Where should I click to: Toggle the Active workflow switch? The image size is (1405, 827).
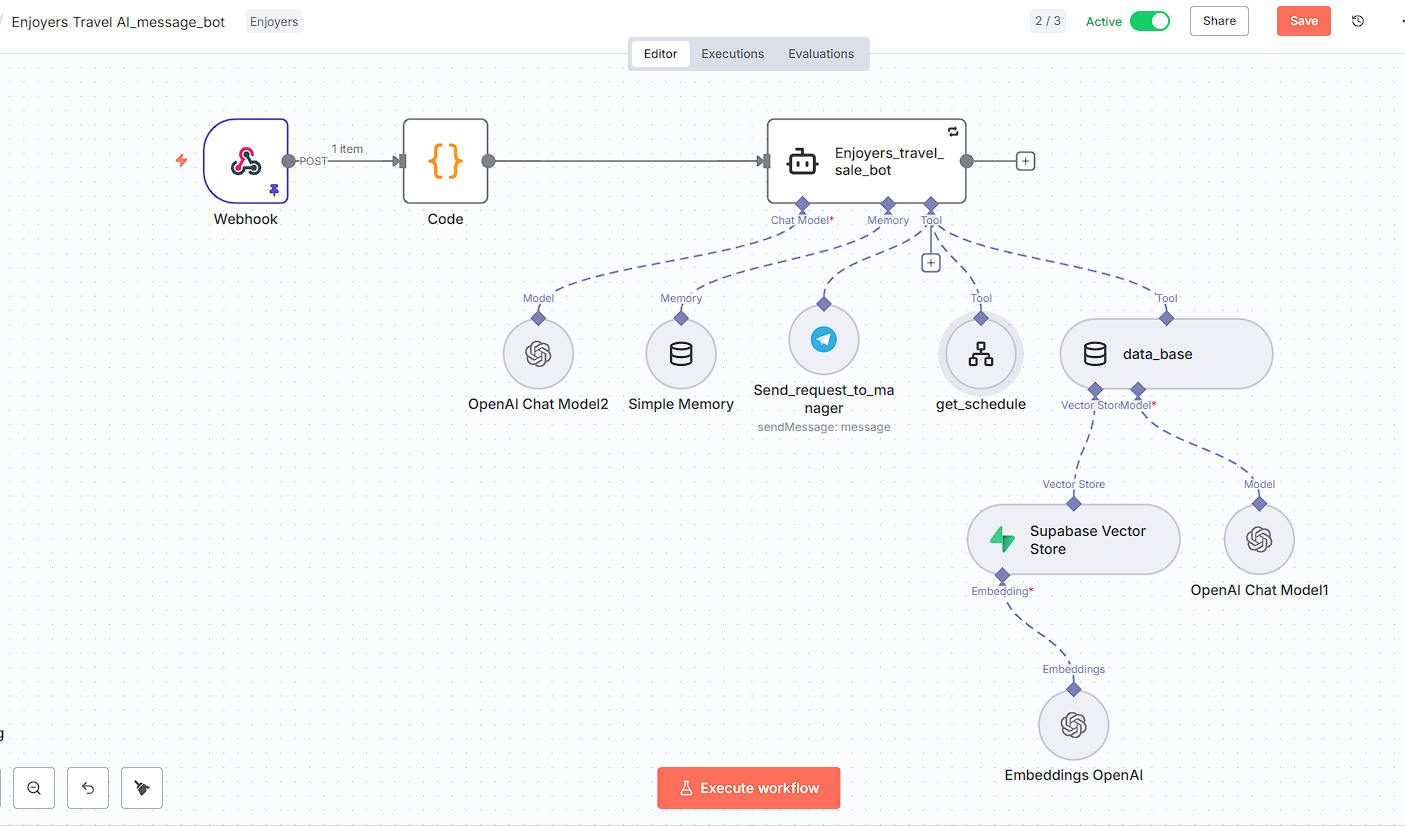[1149, 21]
